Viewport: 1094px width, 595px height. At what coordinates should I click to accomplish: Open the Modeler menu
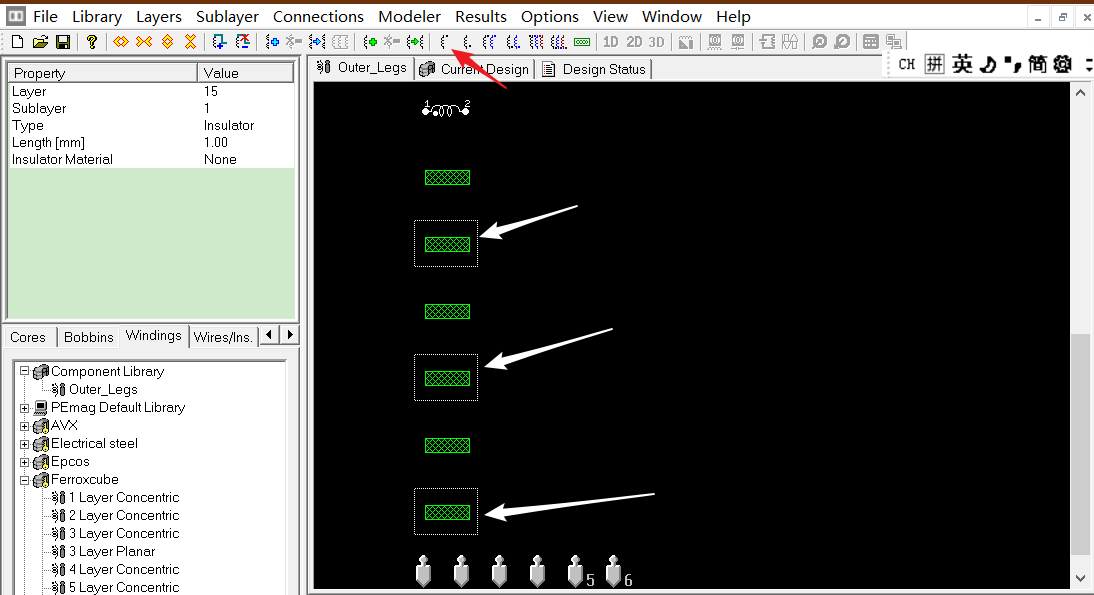409,16
